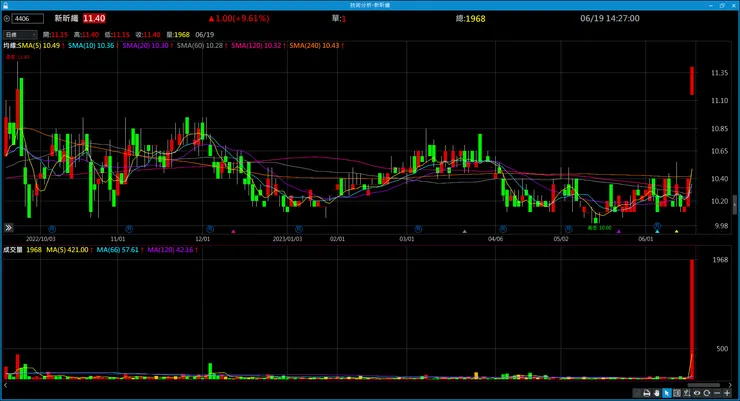Click the SMA(5) 10.49 indicator label

click(x=39, y=46)
